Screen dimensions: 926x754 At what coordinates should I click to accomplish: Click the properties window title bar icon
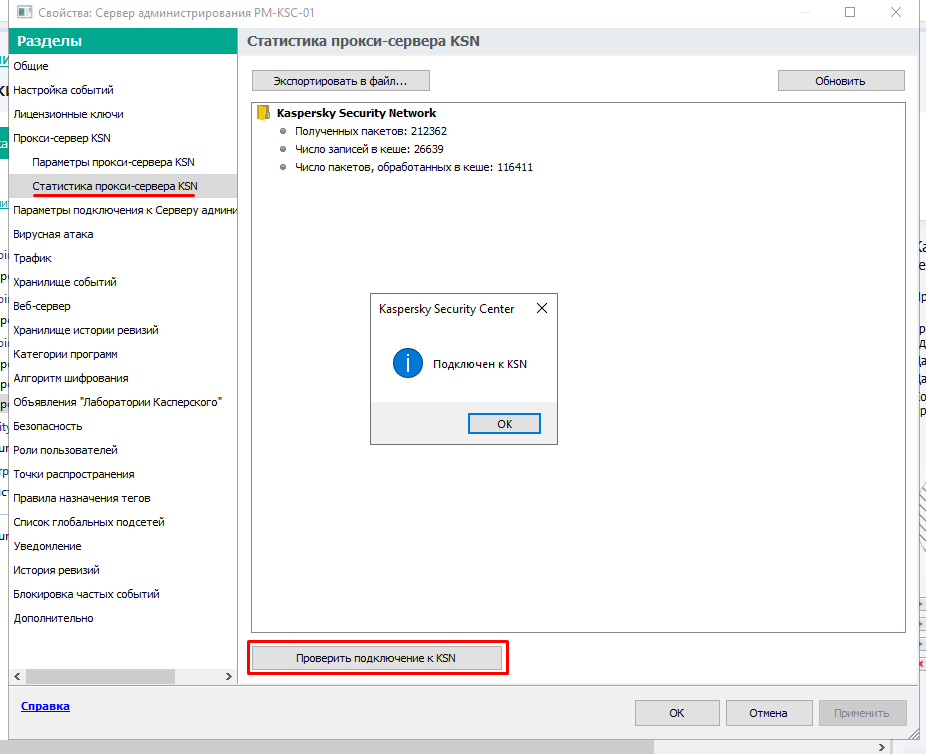(x=24, y=11)
